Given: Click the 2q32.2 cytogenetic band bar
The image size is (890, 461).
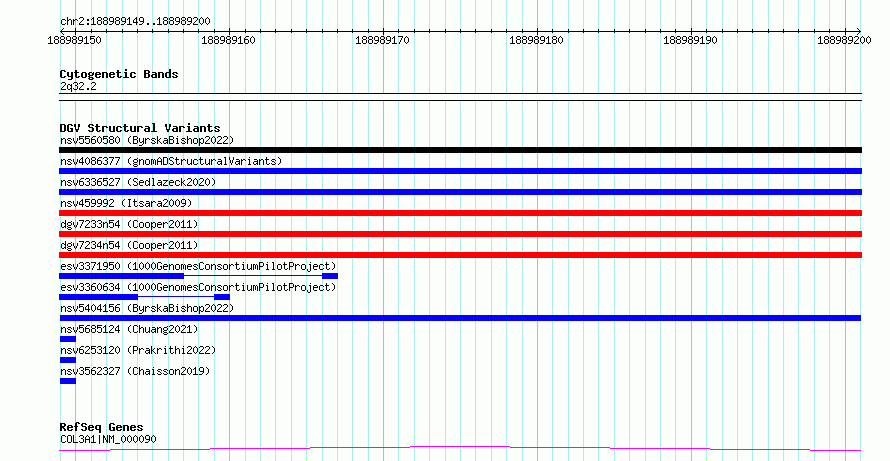Looking at the screenshot, I should tap(460, 97).
